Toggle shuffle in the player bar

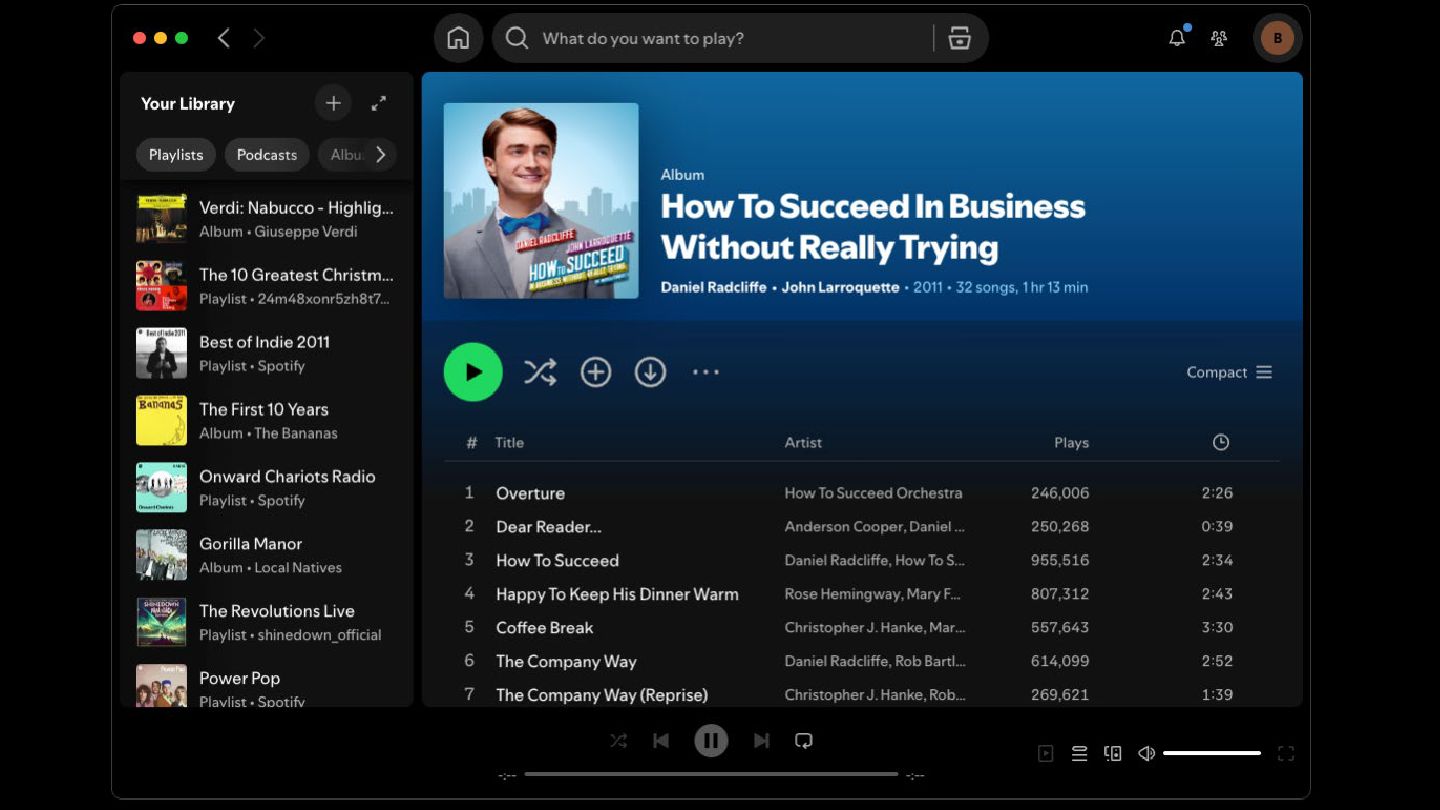(619, 741)
